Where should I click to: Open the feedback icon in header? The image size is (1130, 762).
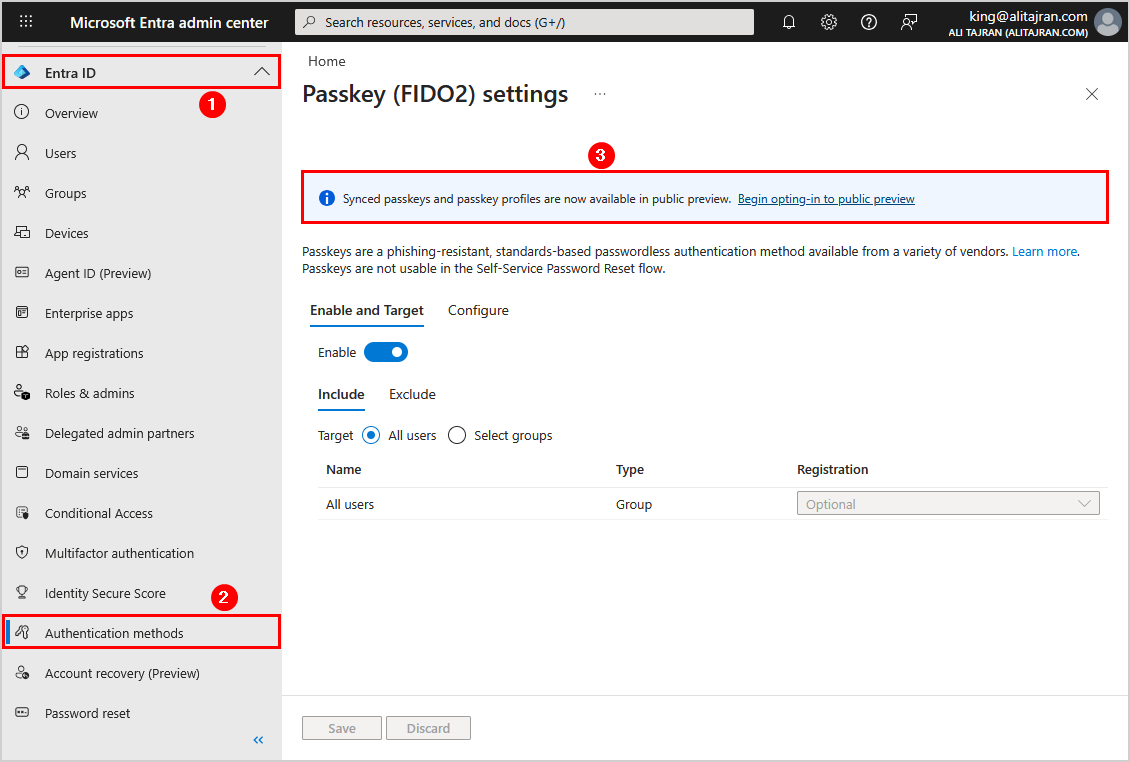(909, 22)
